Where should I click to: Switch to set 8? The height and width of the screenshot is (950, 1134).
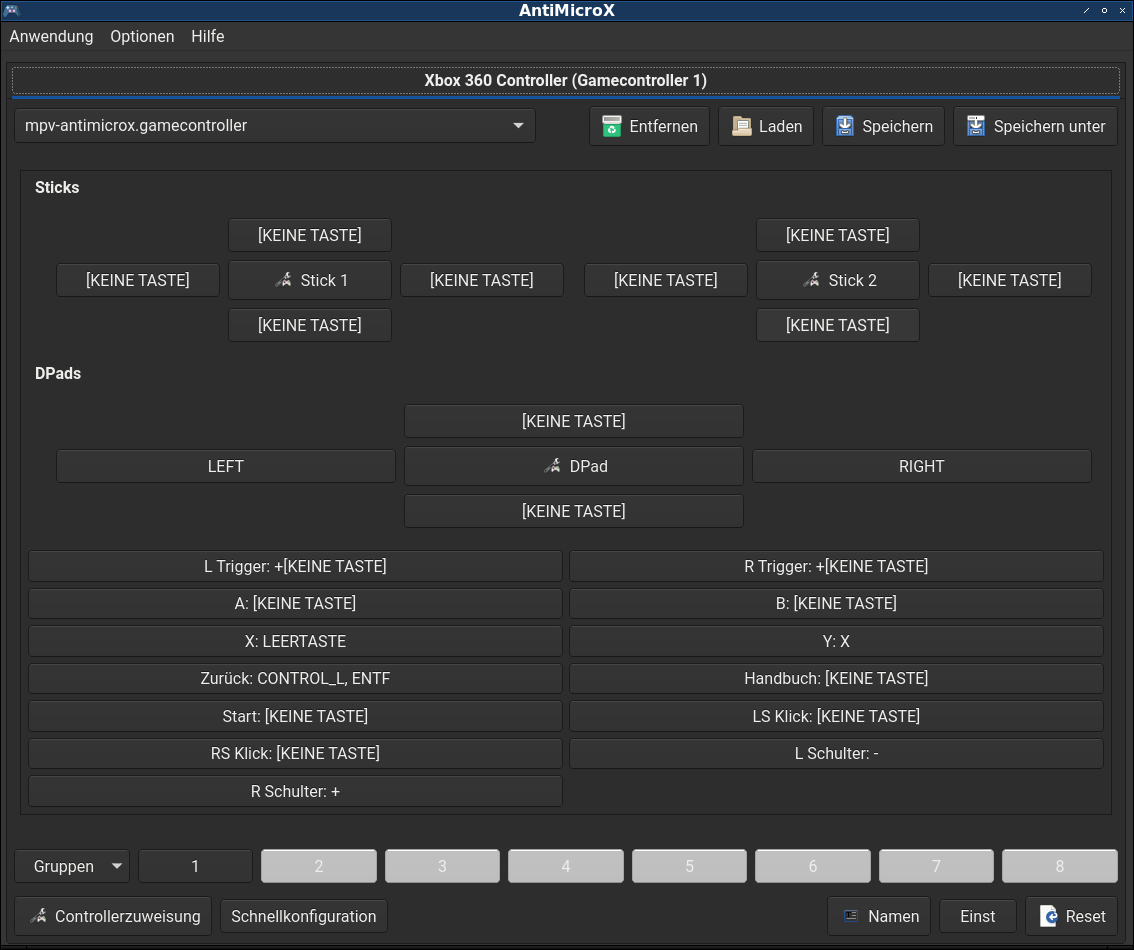1060,866
